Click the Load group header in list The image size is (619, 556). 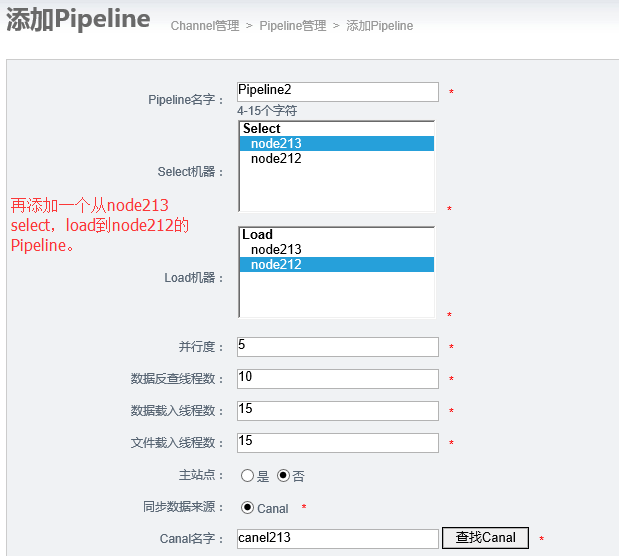[258, 235]
